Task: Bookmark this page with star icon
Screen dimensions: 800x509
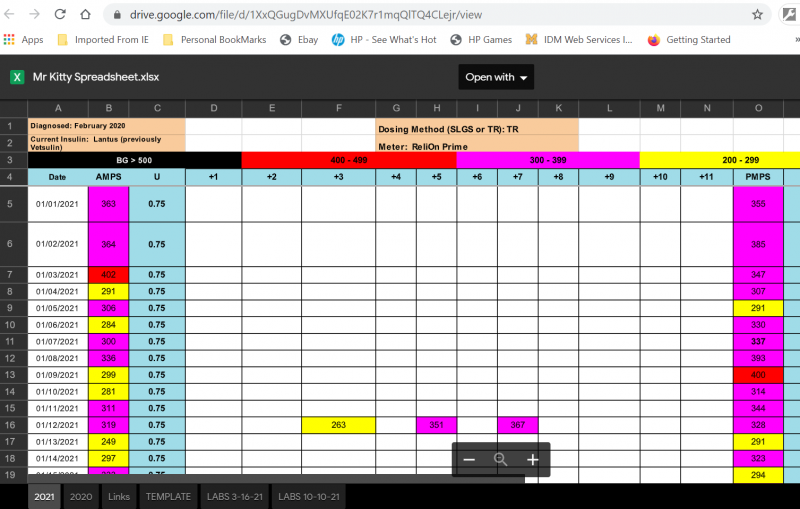Action: pos(758,15)
